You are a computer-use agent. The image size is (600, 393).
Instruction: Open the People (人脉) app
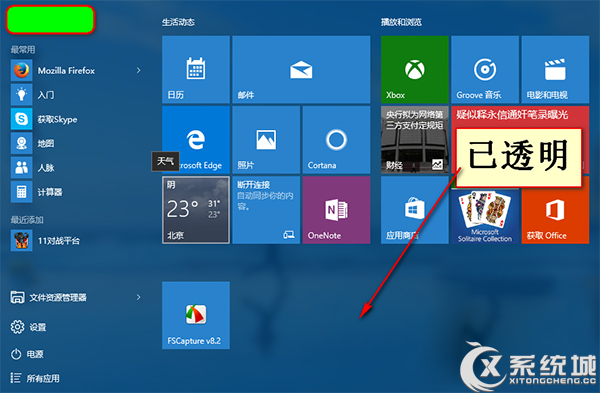click(x=77, y=168)
